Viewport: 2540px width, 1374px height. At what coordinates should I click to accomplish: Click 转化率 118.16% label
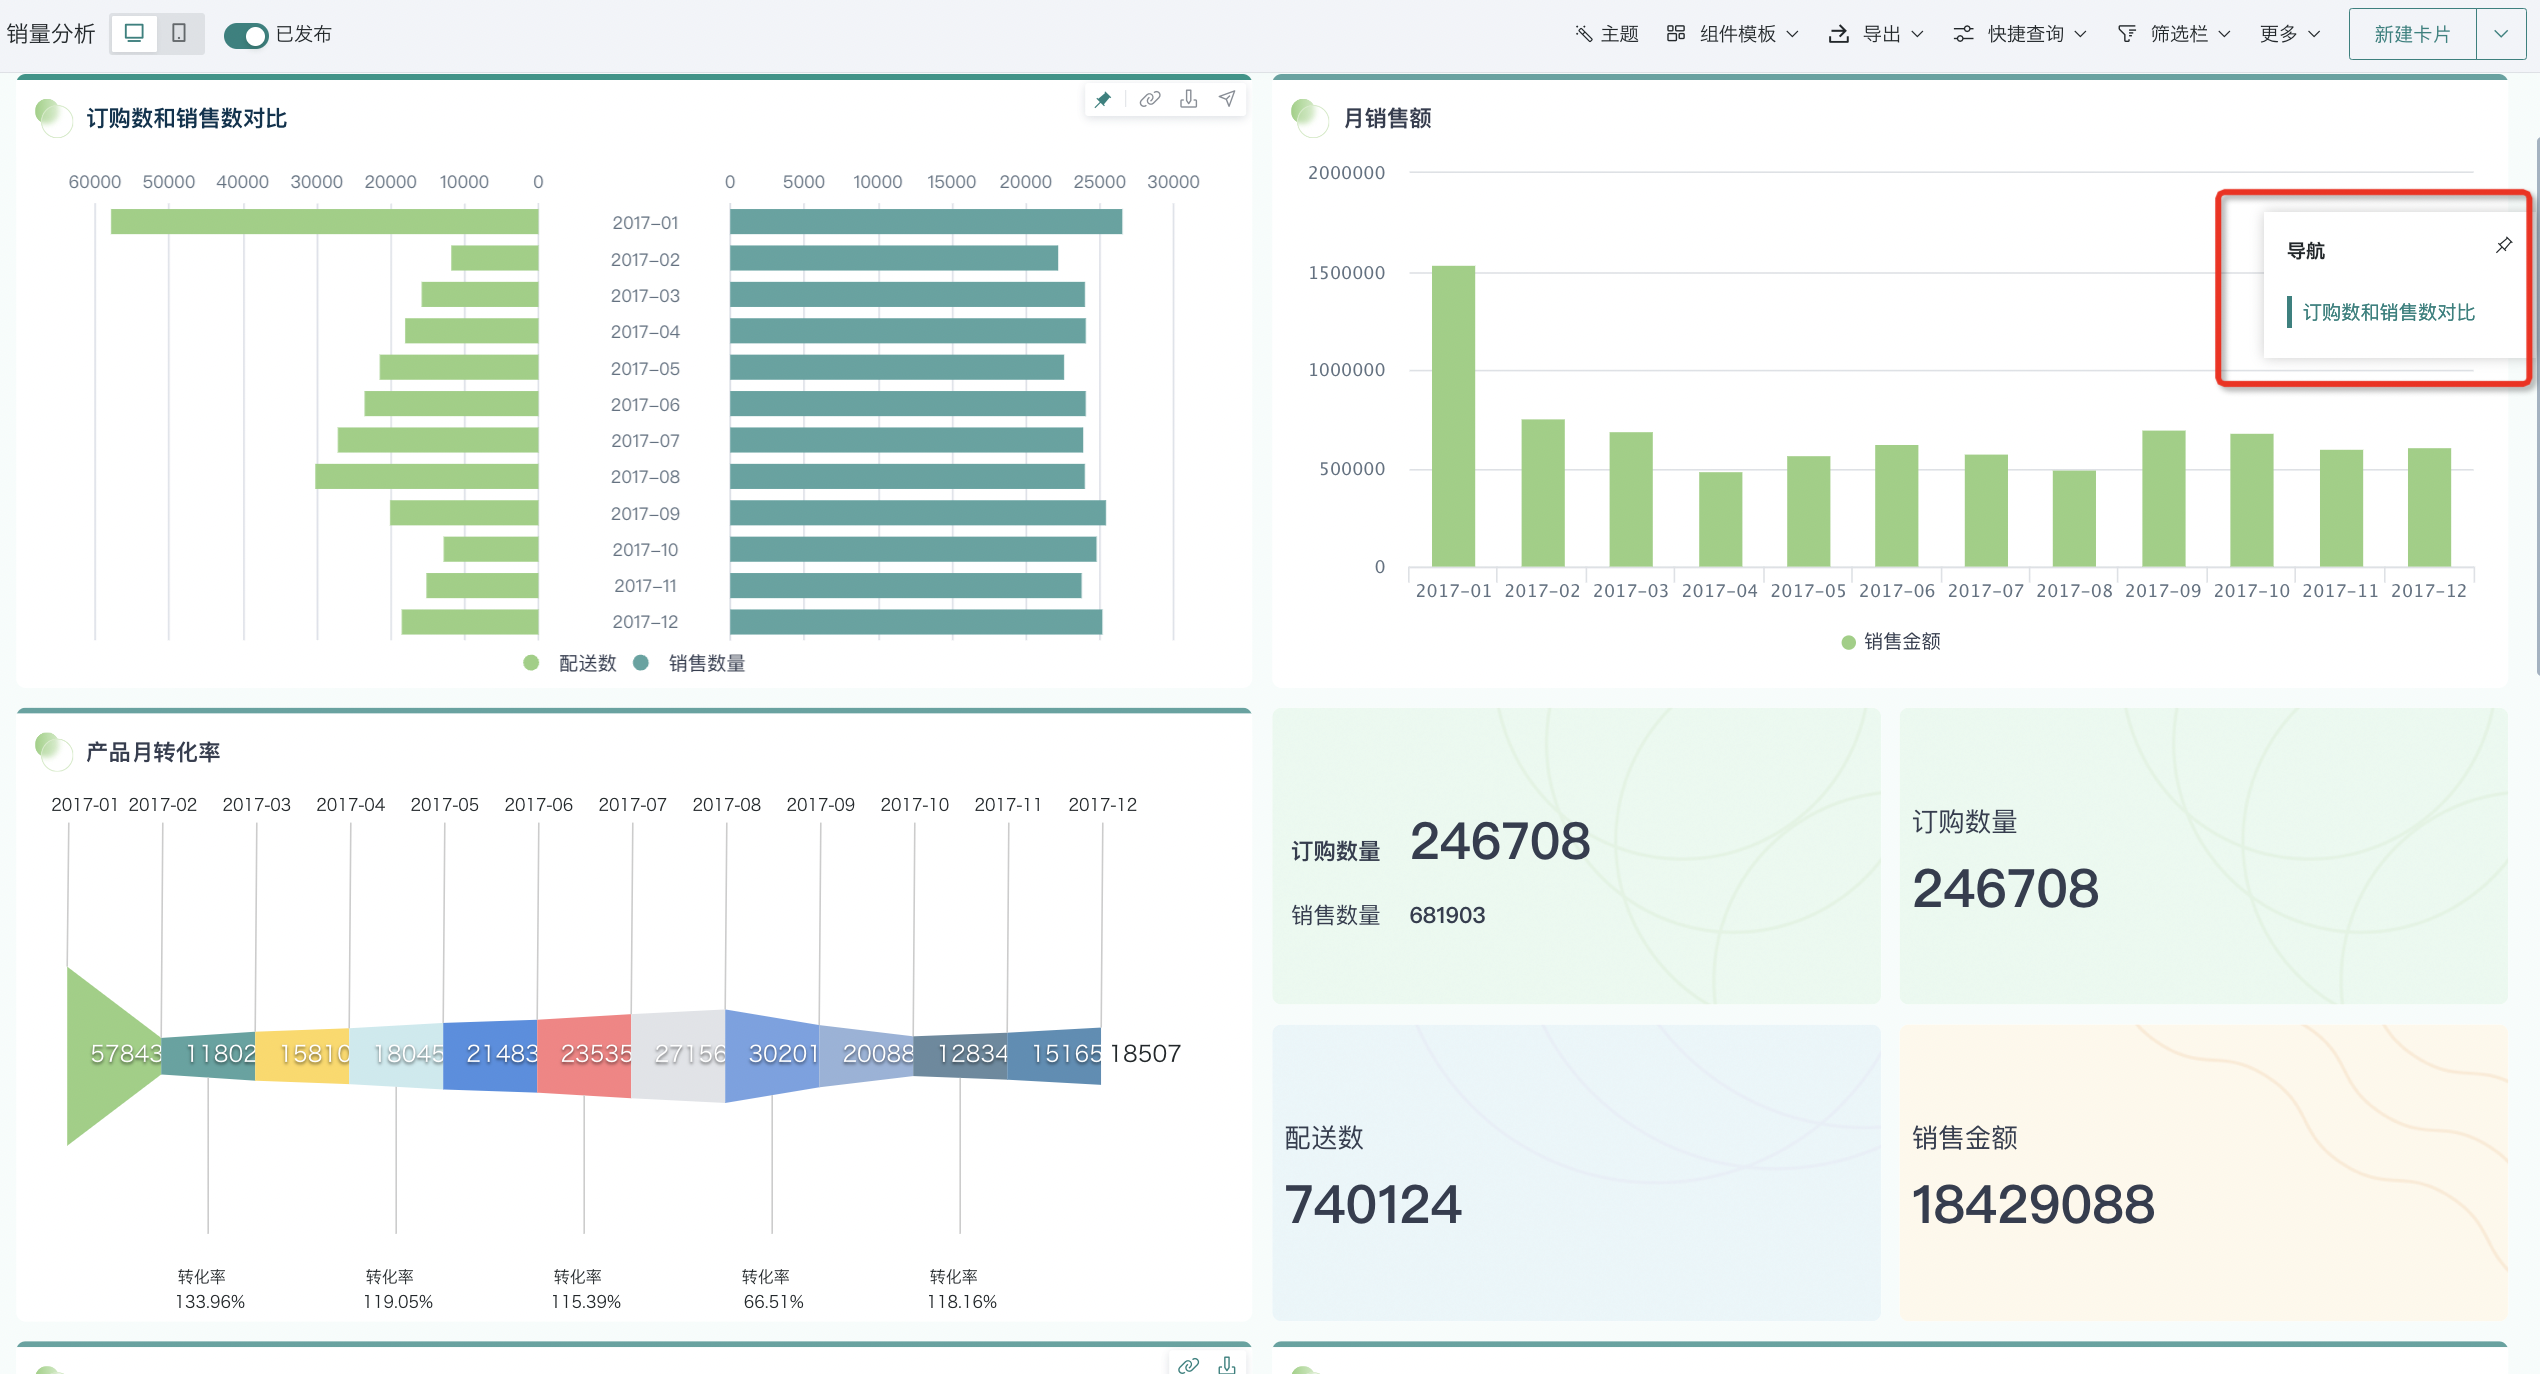pos(961,1289)
